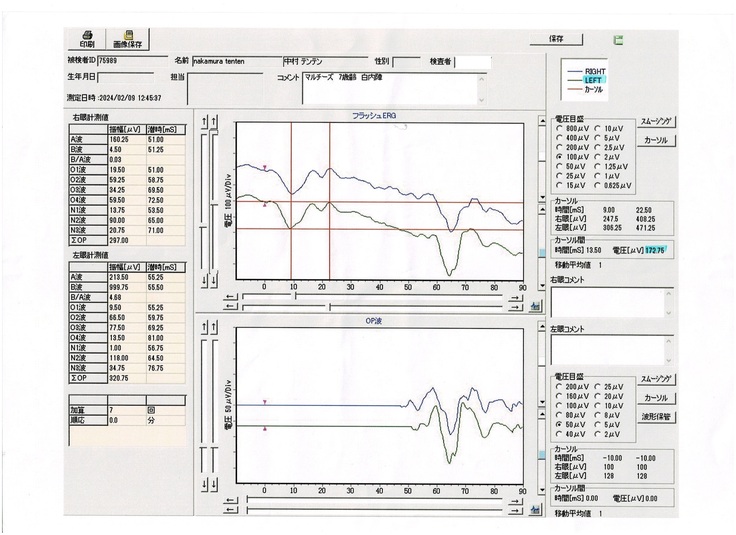Image resolution: width=736 pixels, height=535 pixels.
Task: Click the down arrow below Flash ERG vertical slider
Action: tap(206, 283)
